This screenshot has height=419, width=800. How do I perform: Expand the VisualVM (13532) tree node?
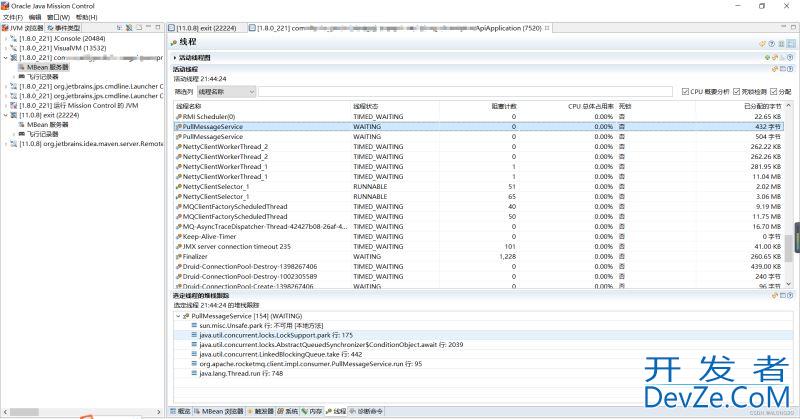[x=6, y=48]
